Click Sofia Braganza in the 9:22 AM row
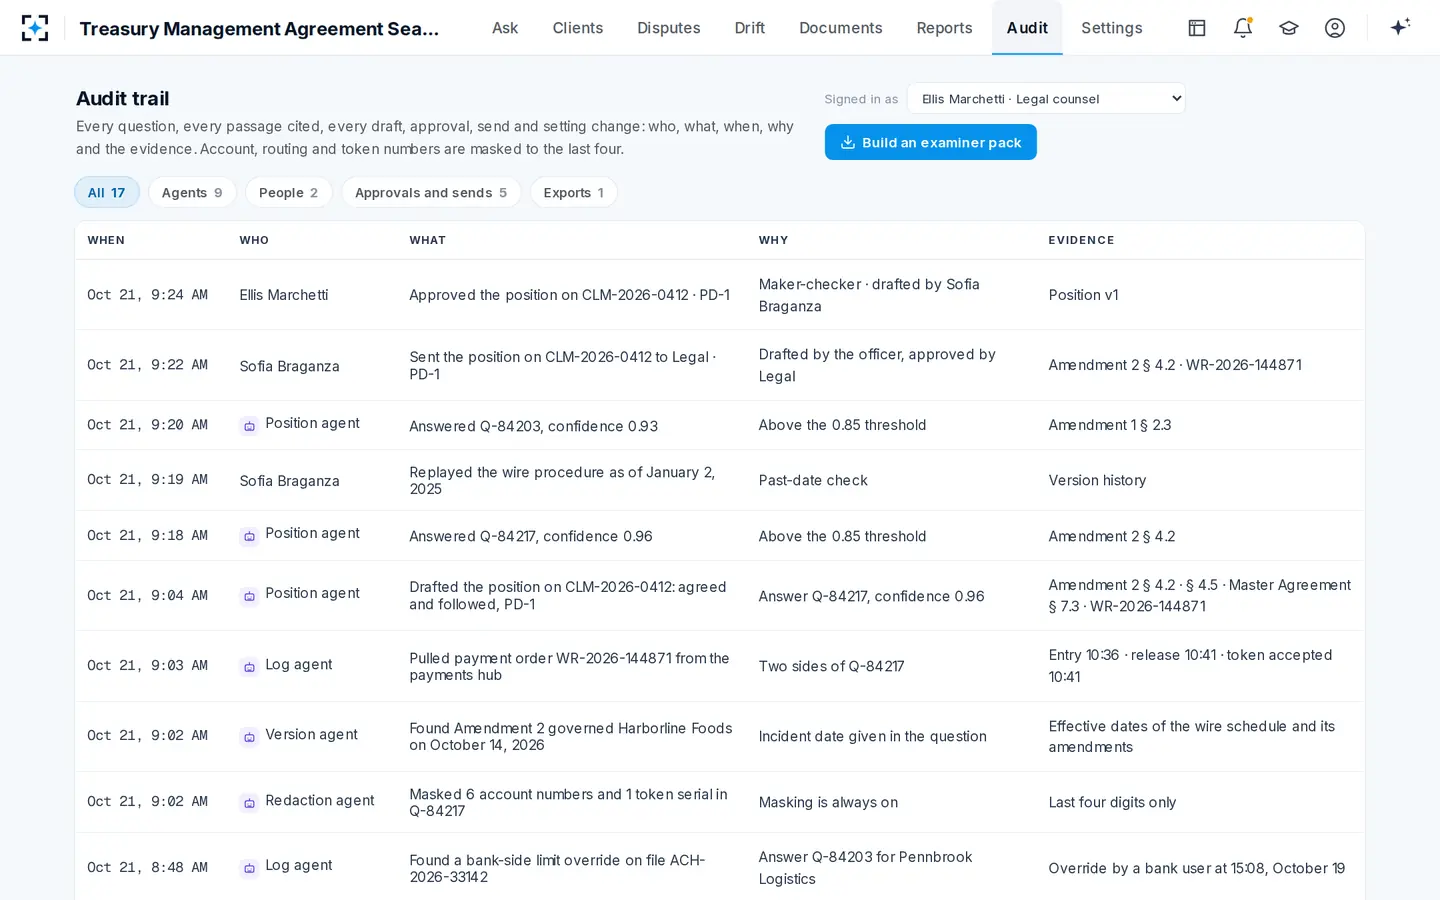This screenshot has height=900, width=1440. 289,366
